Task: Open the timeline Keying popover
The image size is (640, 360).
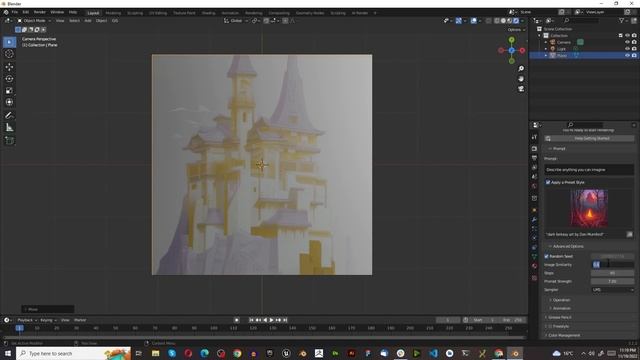Action: [48, 320]
